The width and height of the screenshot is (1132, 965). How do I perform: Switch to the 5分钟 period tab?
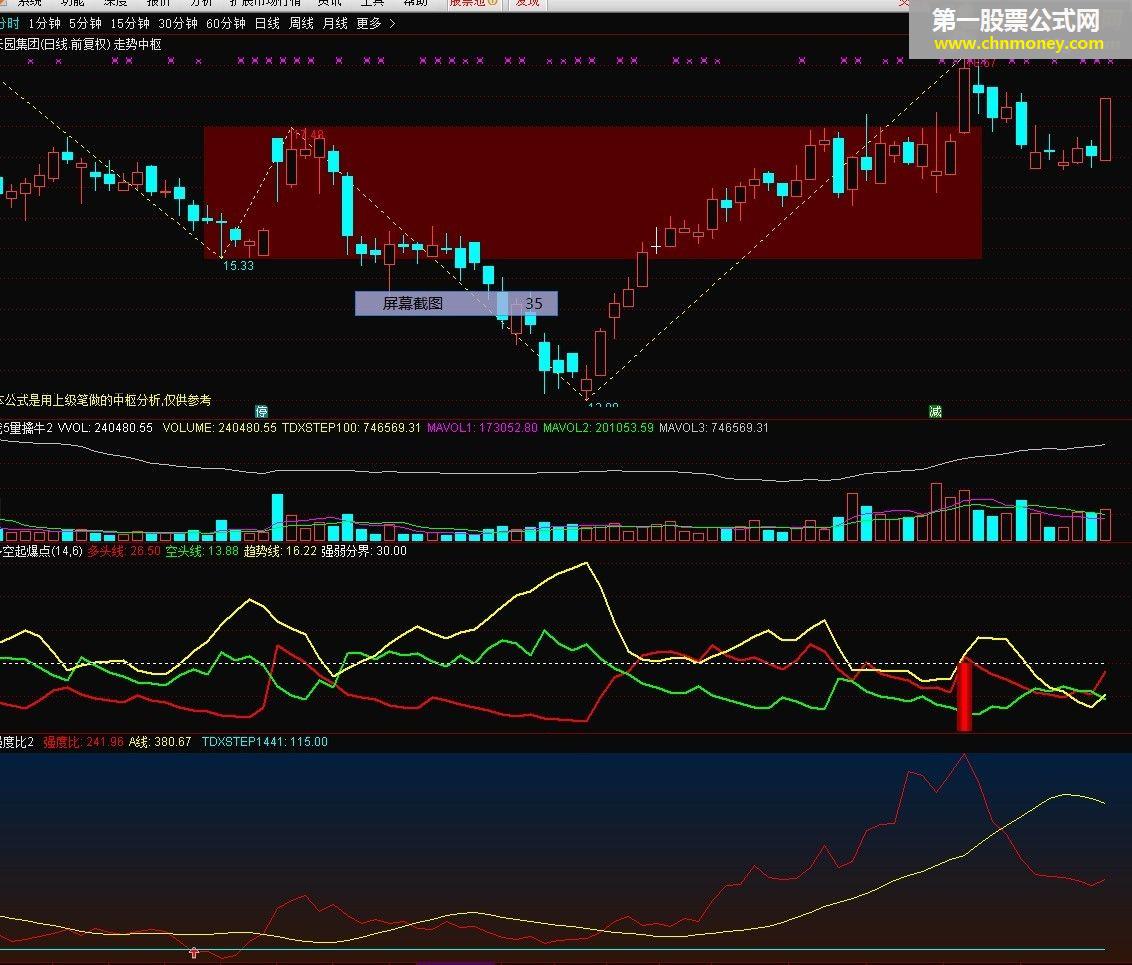tap(84, 24)
